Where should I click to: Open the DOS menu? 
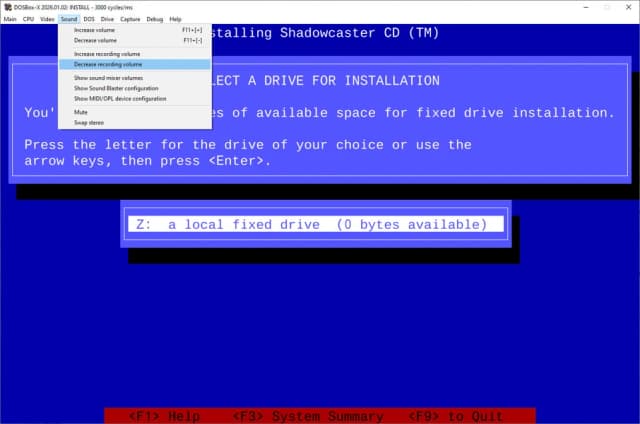pyautogui.click(x=89, y=19)
